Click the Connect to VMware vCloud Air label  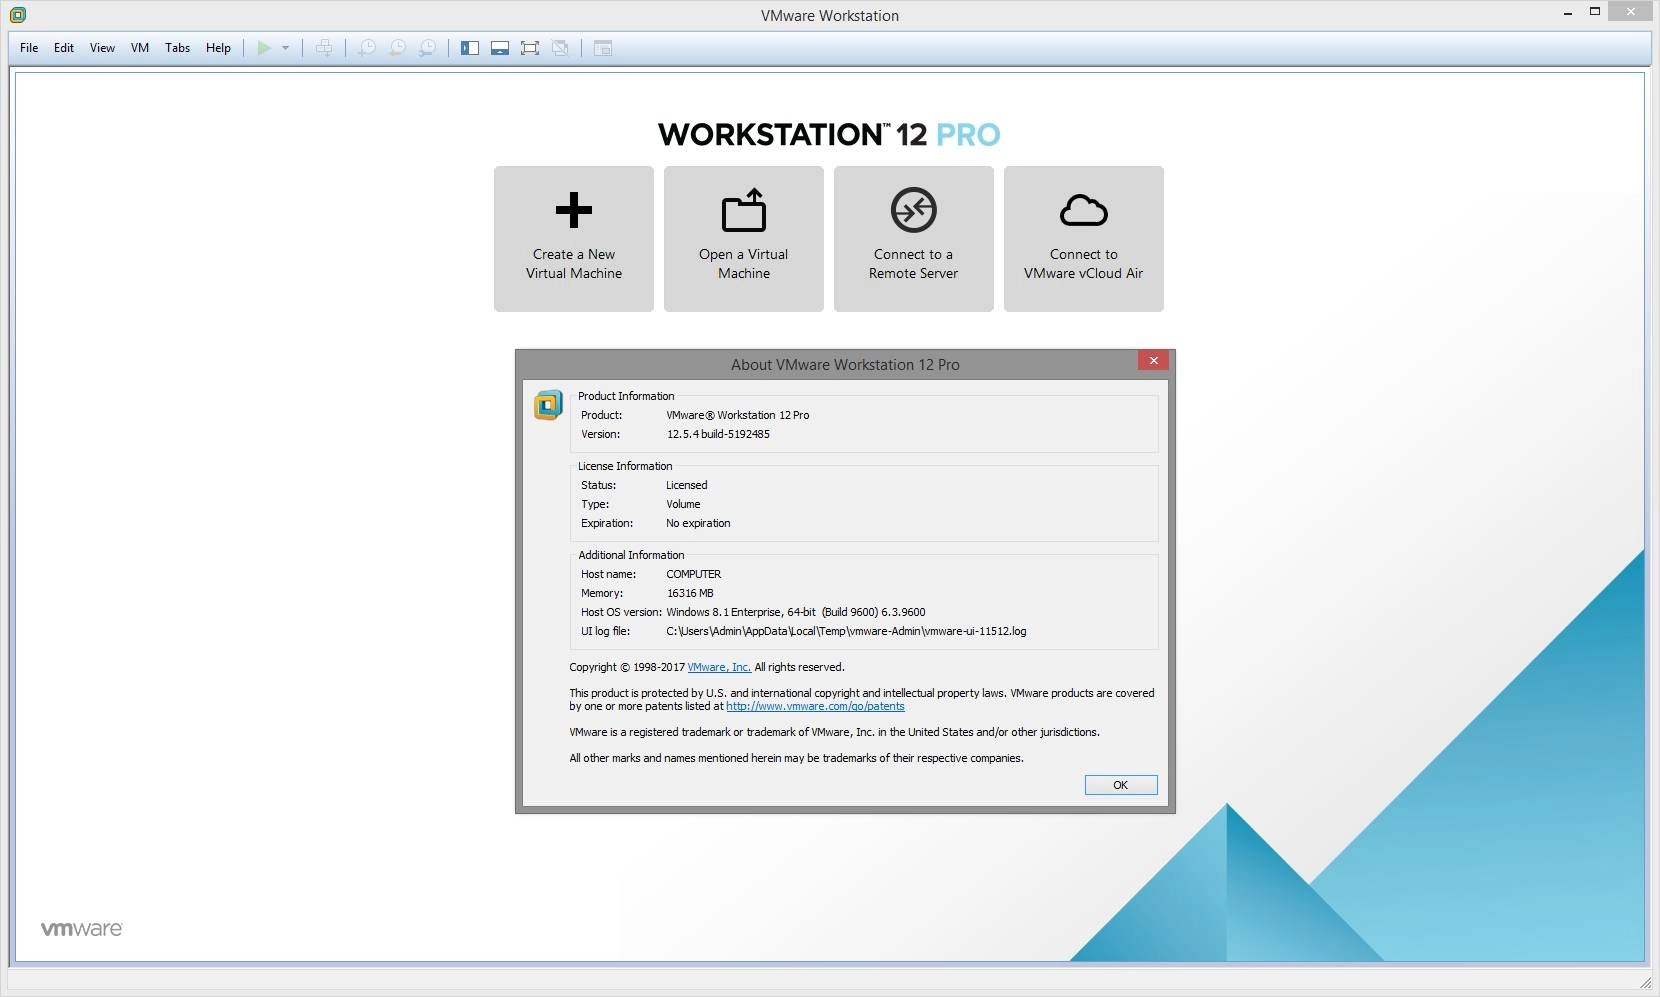(x=1084, y=264)
